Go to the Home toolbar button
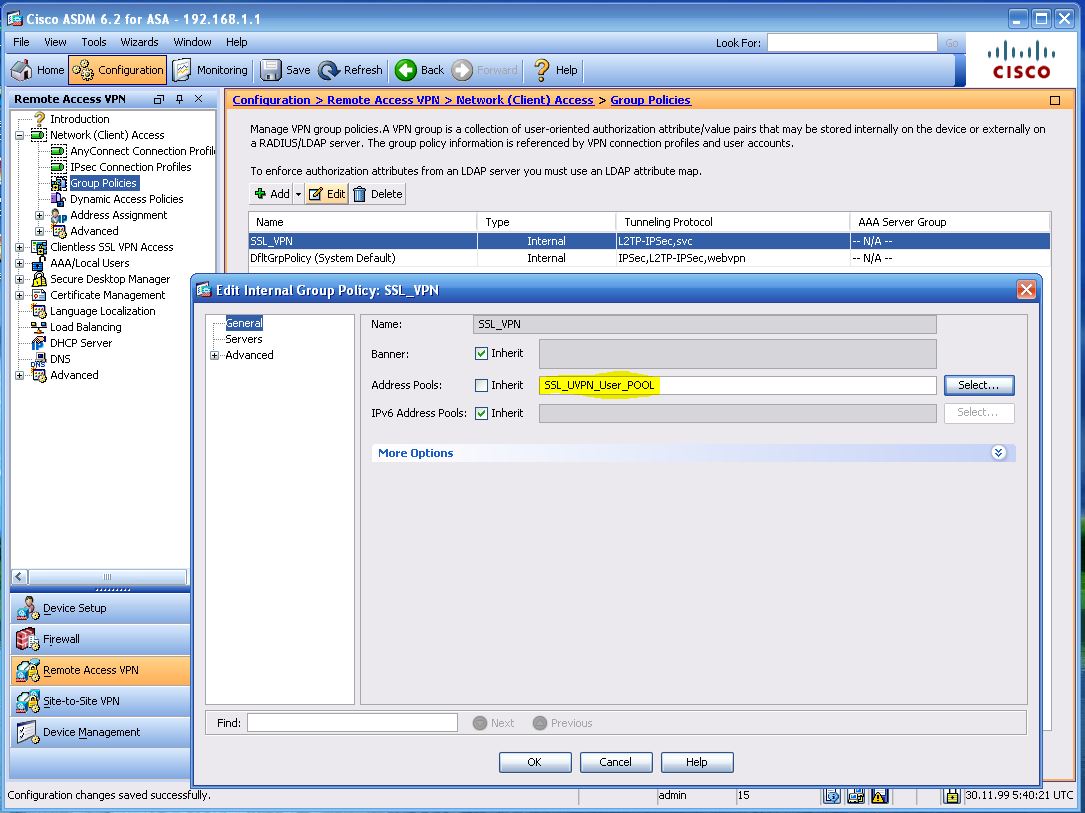Image resolution: width=1085 pixels, height=813 pixels. pos(37,70)
